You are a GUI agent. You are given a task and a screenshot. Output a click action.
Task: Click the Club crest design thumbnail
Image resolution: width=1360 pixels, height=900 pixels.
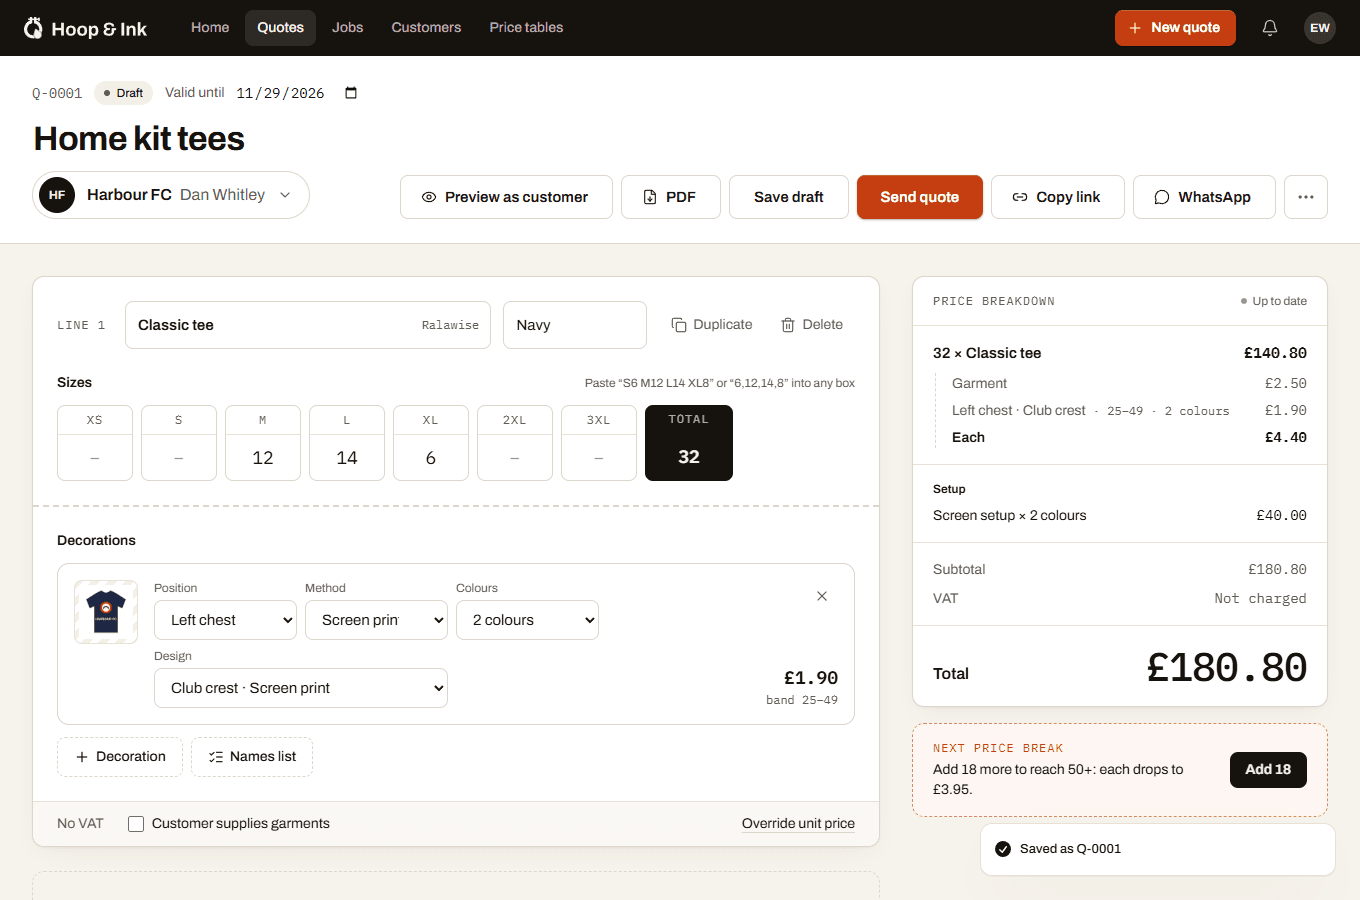pyautogui.click(x=106, y=612)
